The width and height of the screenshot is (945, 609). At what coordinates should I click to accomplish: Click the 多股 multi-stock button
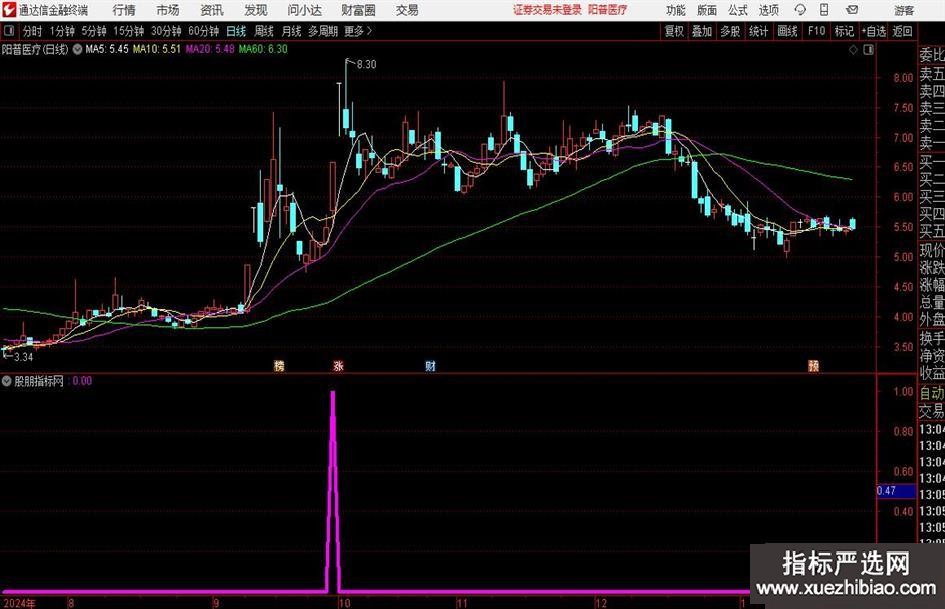coord(730,31)
